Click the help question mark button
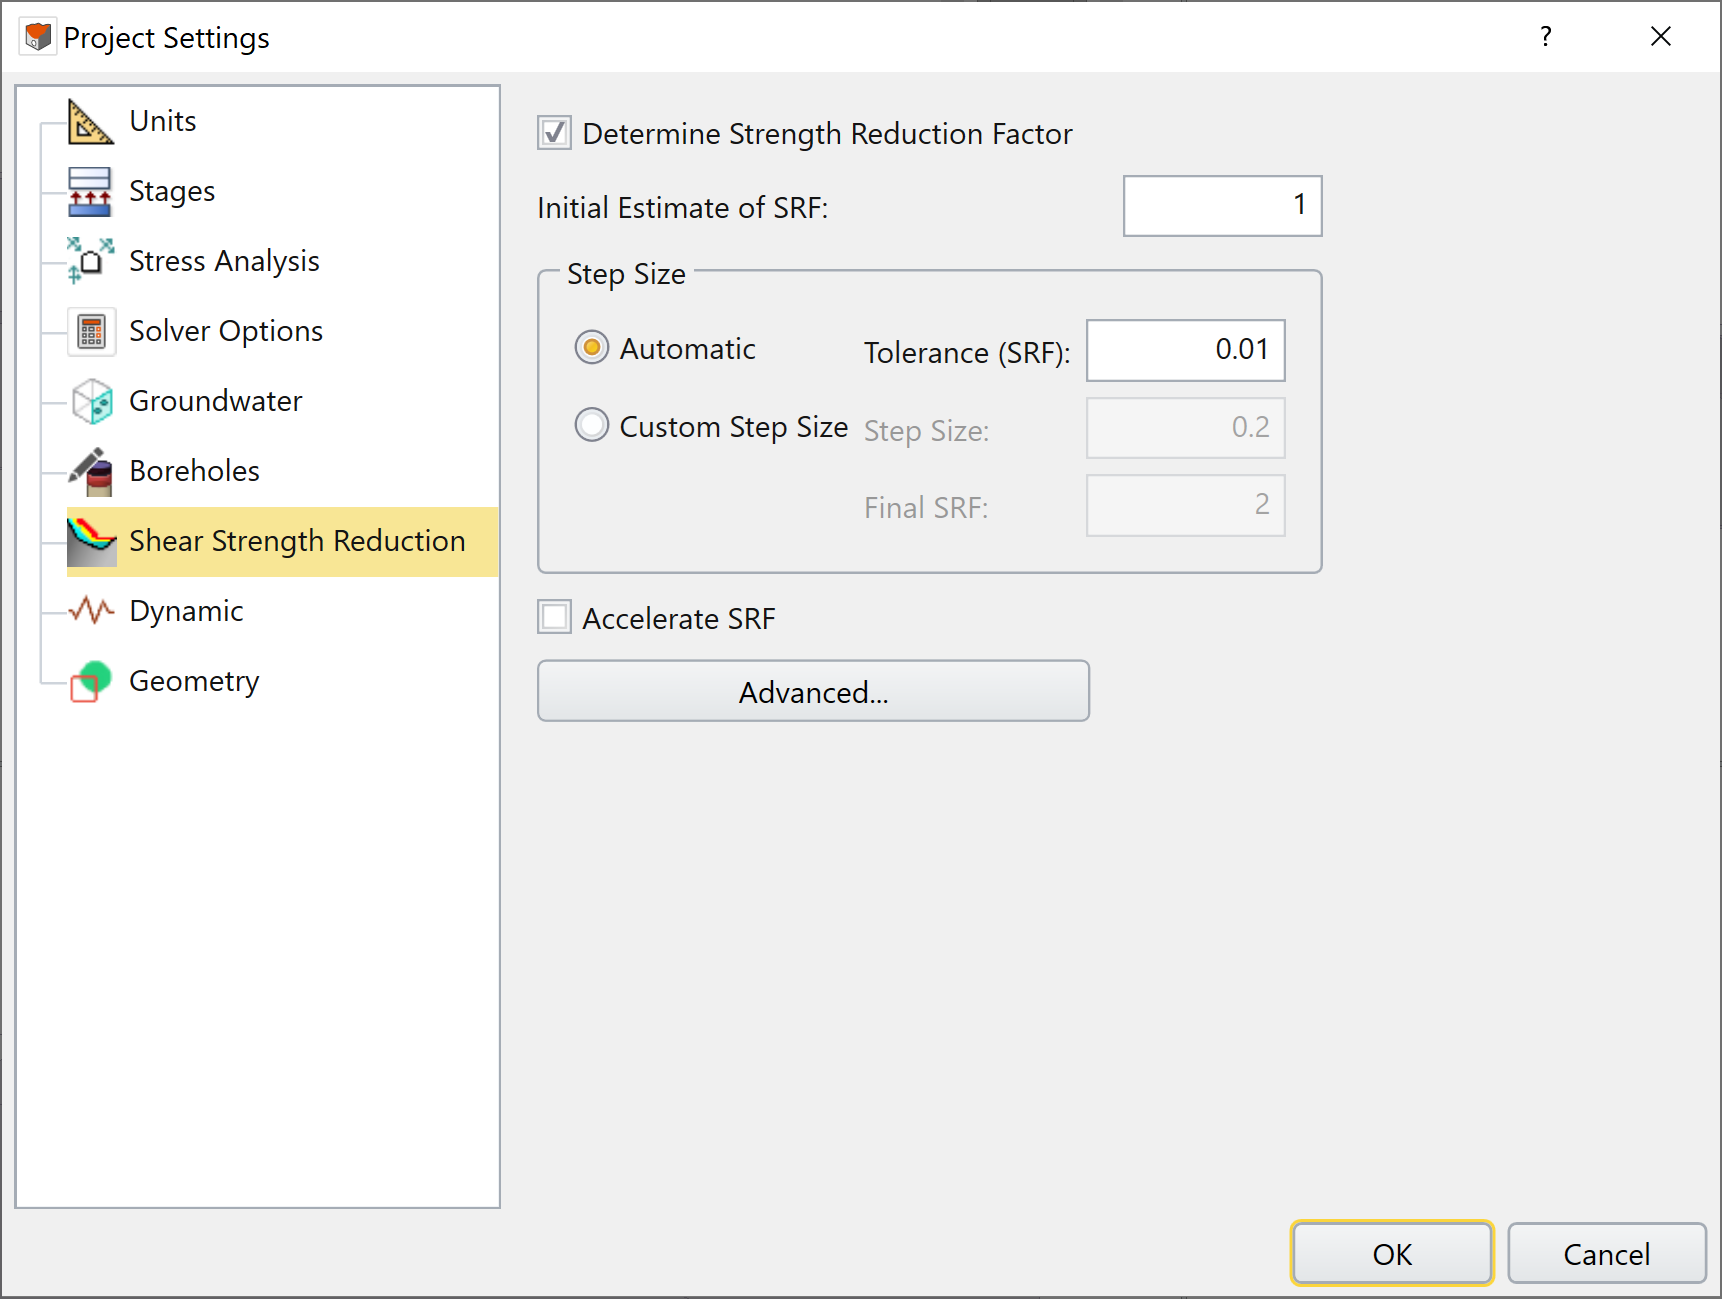The image size is (1722, 1299). point(1546,37)
